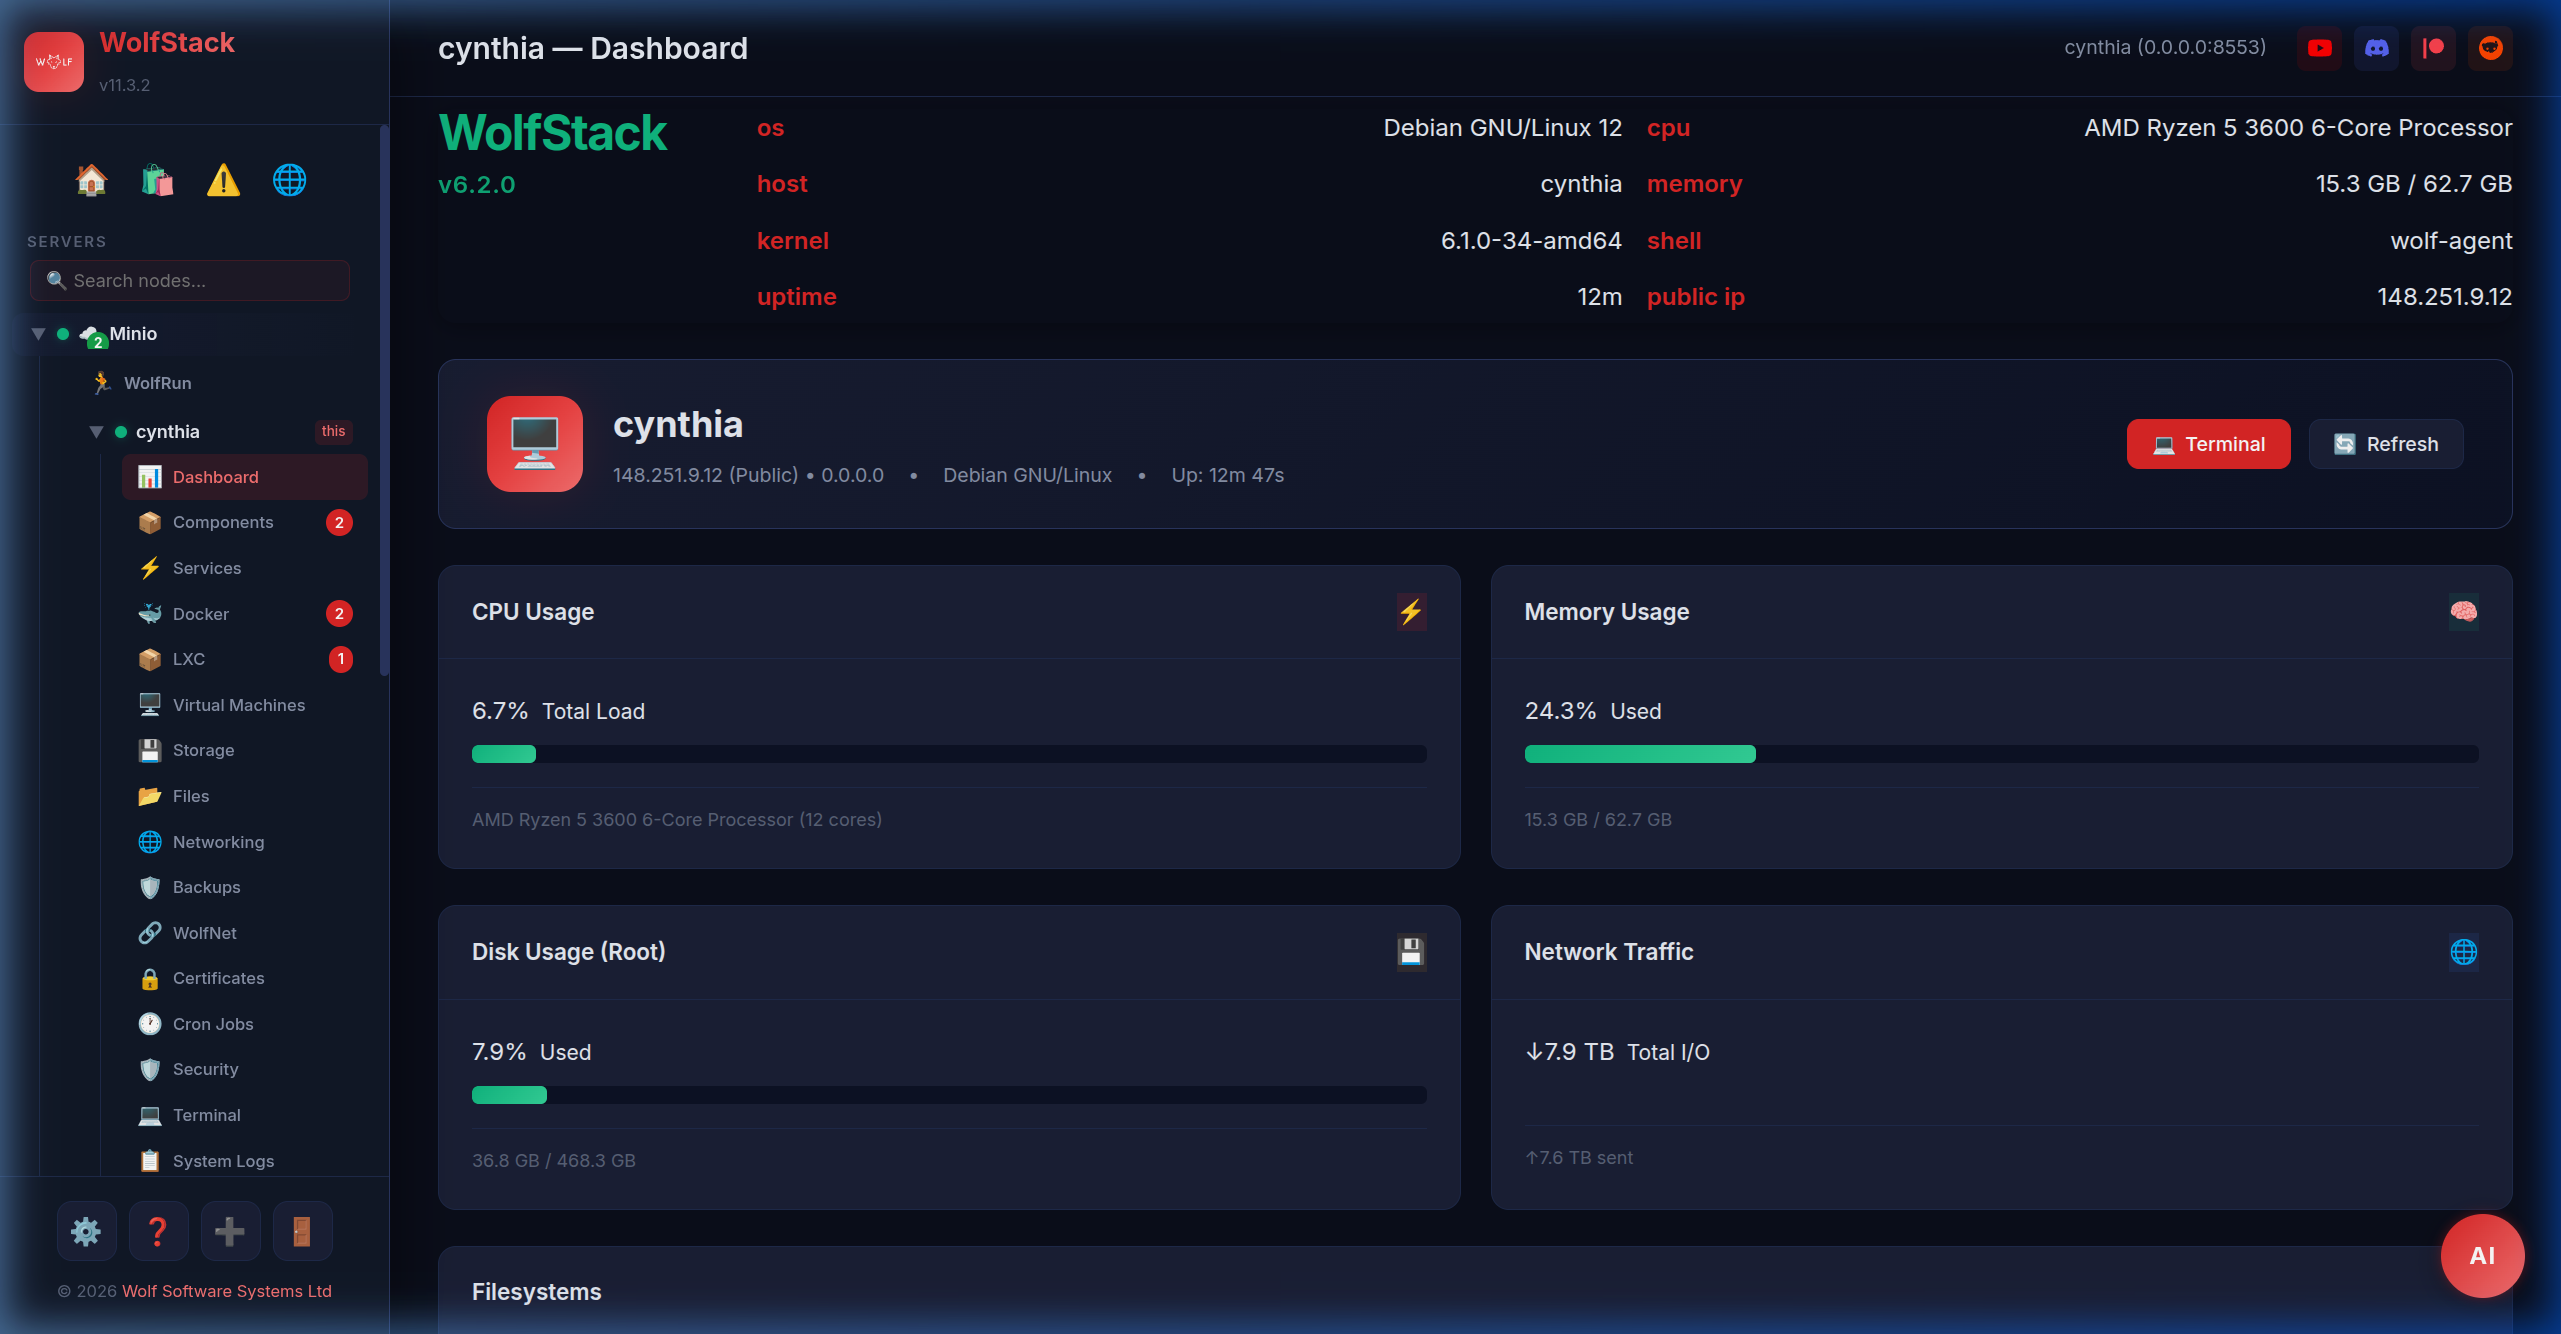Open the WolfNet menu item
Screen dimensions: 2561x1334
244,933
